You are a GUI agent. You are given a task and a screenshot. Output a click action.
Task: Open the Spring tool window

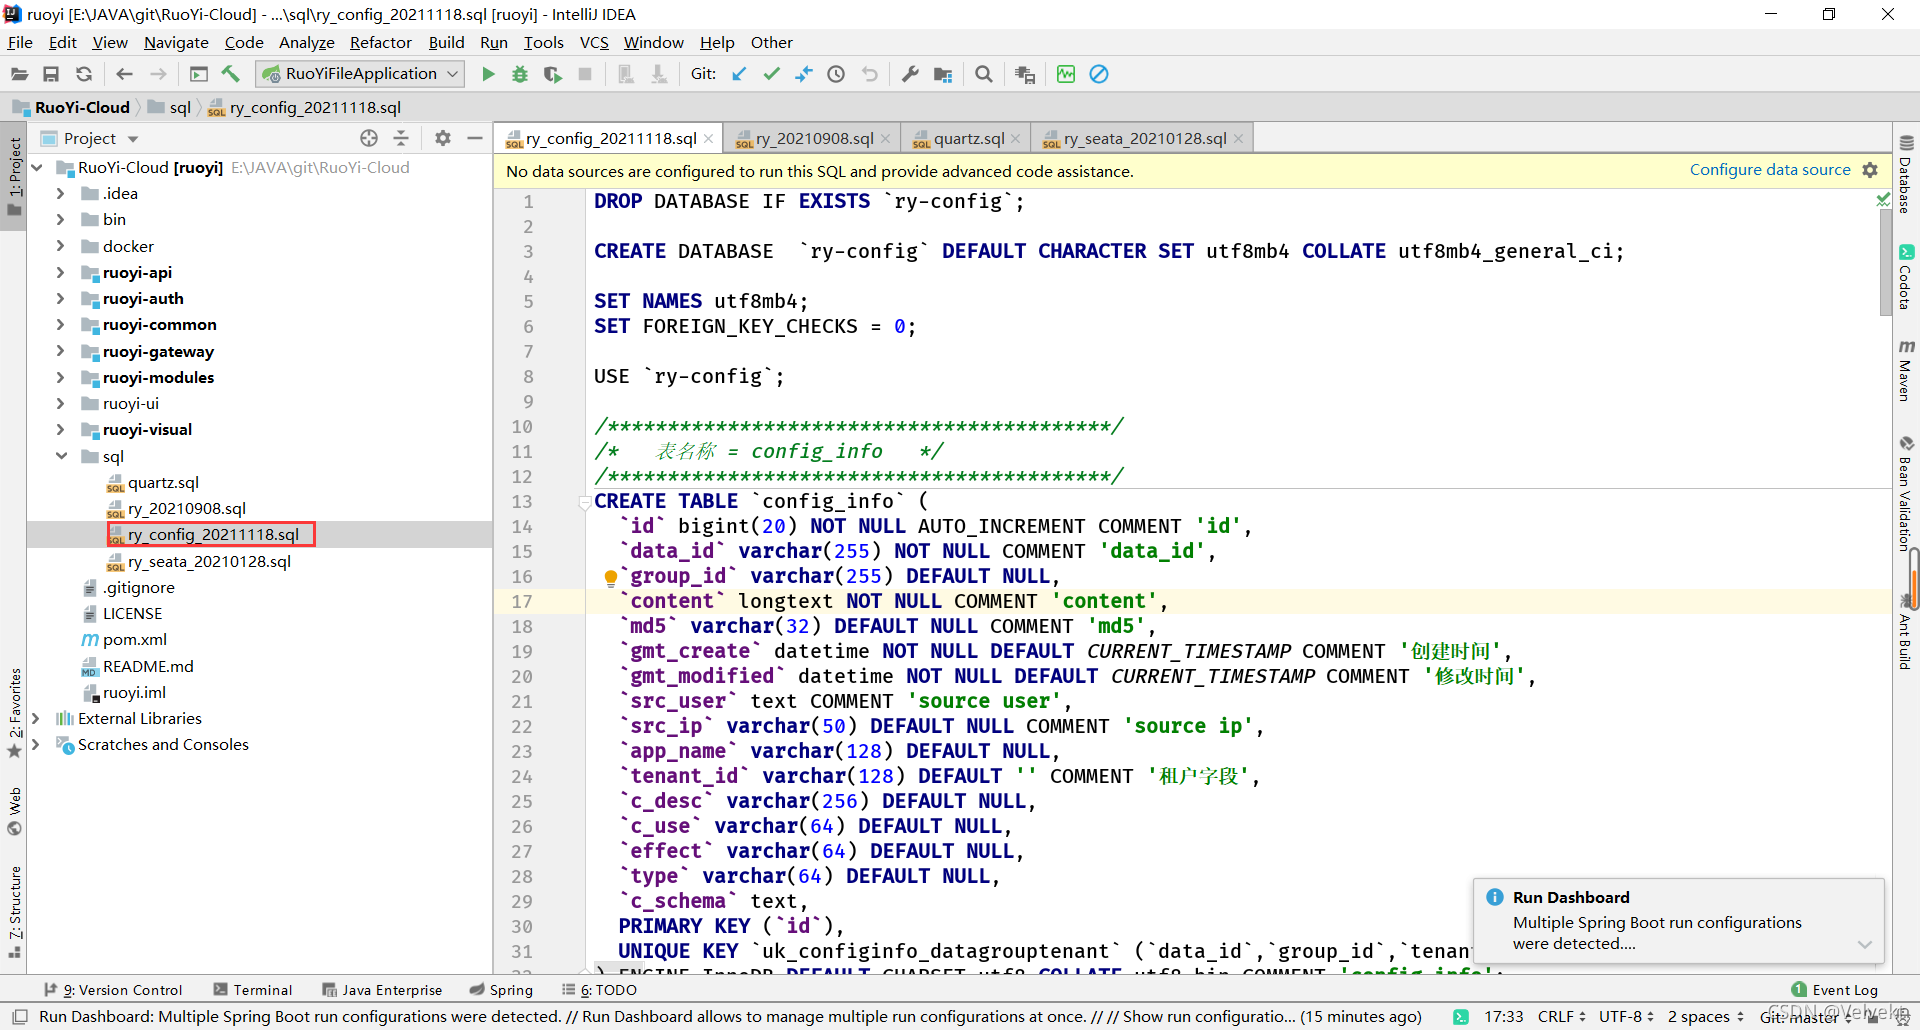[x=501, y=990]
